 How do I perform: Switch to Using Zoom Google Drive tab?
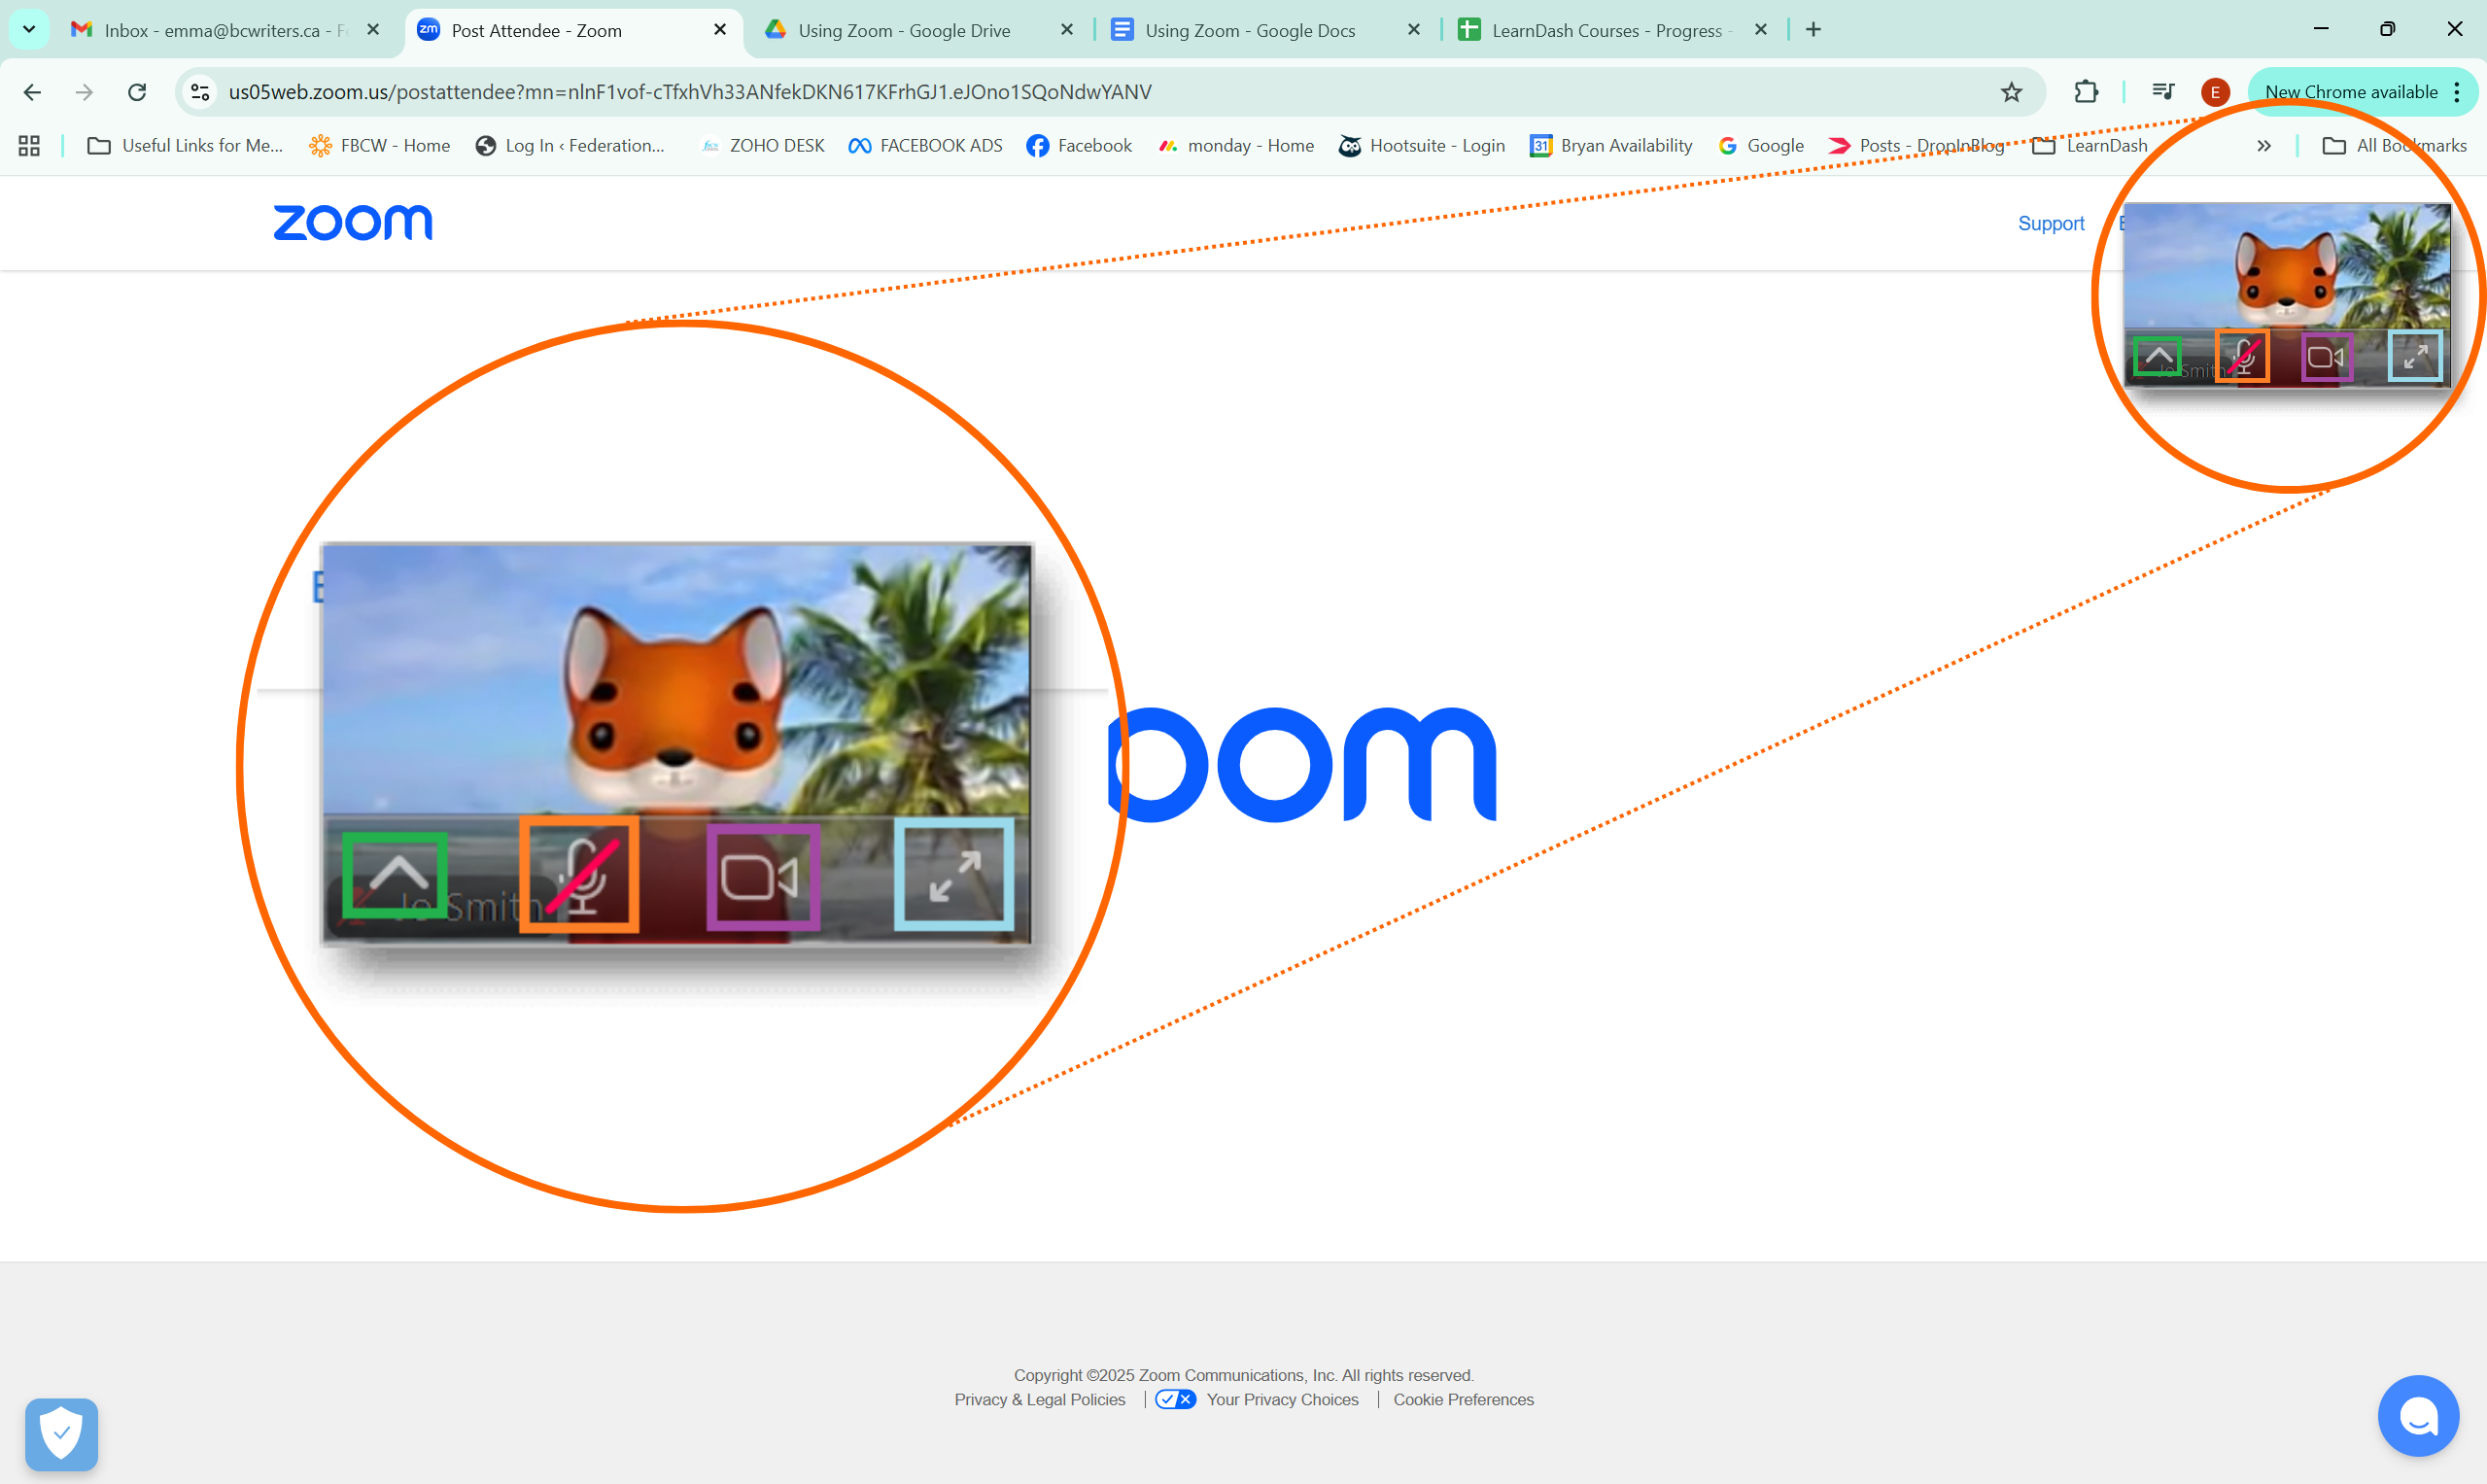[905, 30]
